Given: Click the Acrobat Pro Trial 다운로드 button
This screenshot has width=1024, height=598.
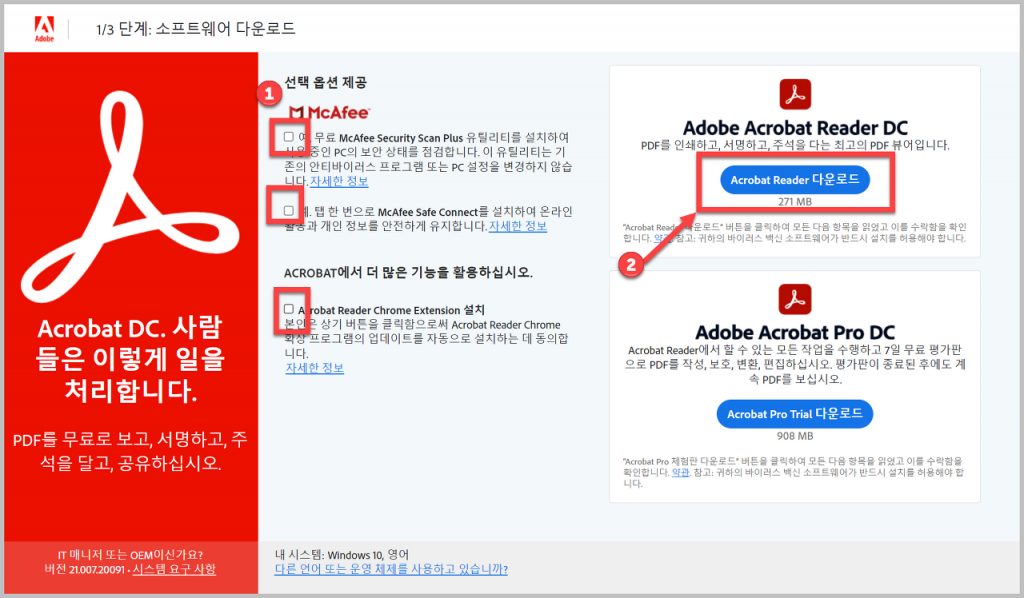Looking at the screenshot, I should (x=795, y=414).
